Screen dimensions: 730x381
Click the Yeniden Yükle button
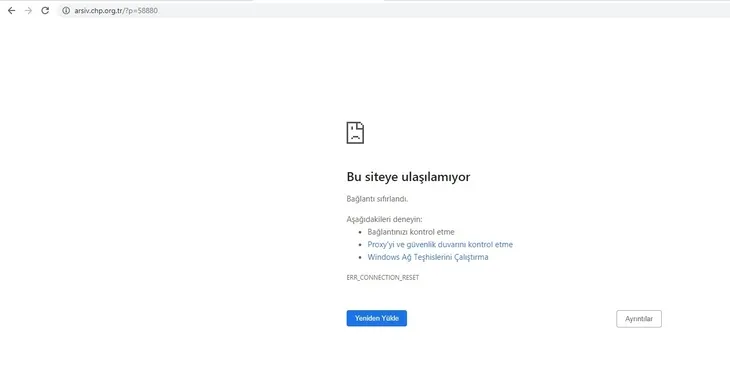tap(377, 318)
